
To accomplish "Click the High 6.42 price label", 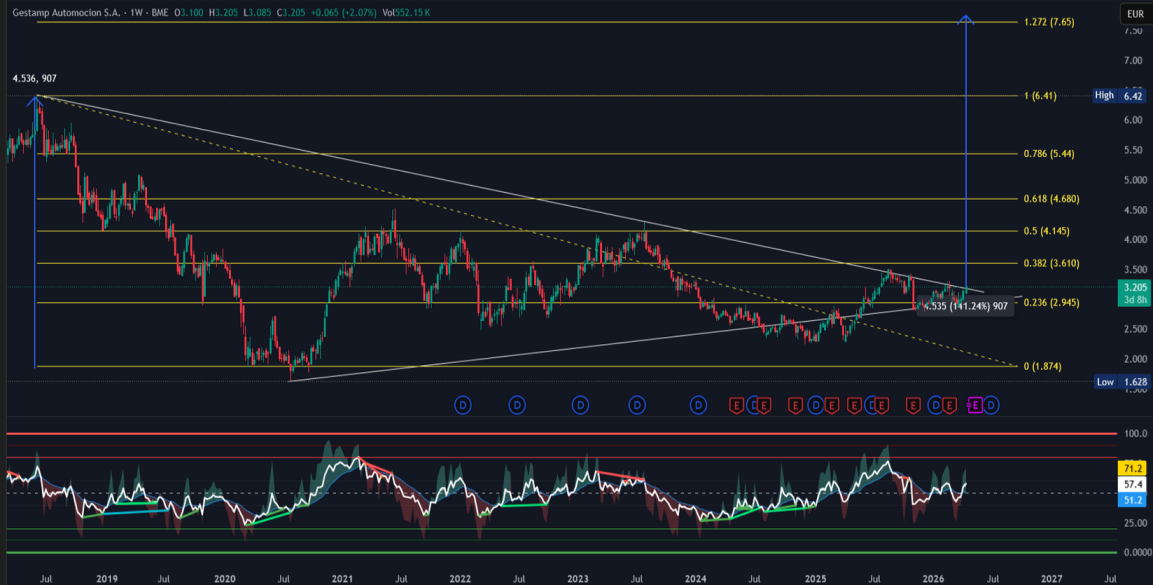I will tap(1119, 96).
